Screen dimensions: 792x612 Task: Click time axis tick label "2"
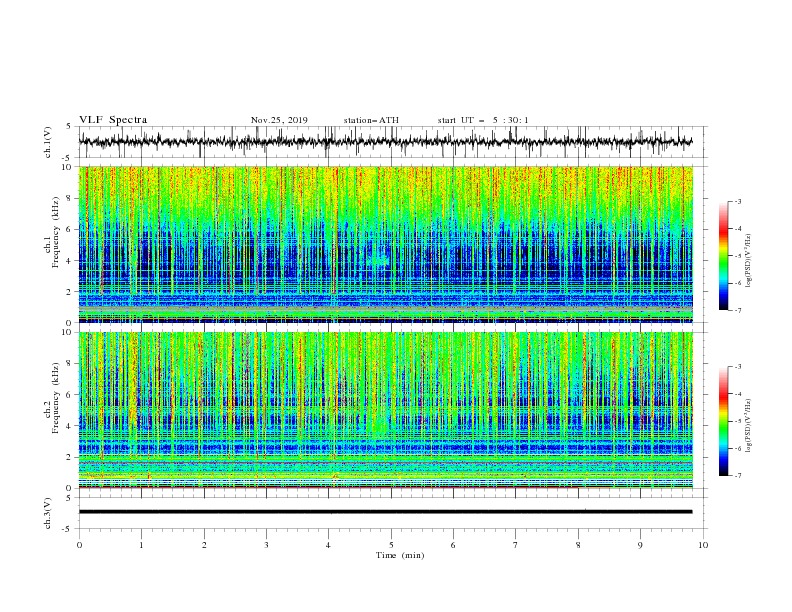point(204,545)
